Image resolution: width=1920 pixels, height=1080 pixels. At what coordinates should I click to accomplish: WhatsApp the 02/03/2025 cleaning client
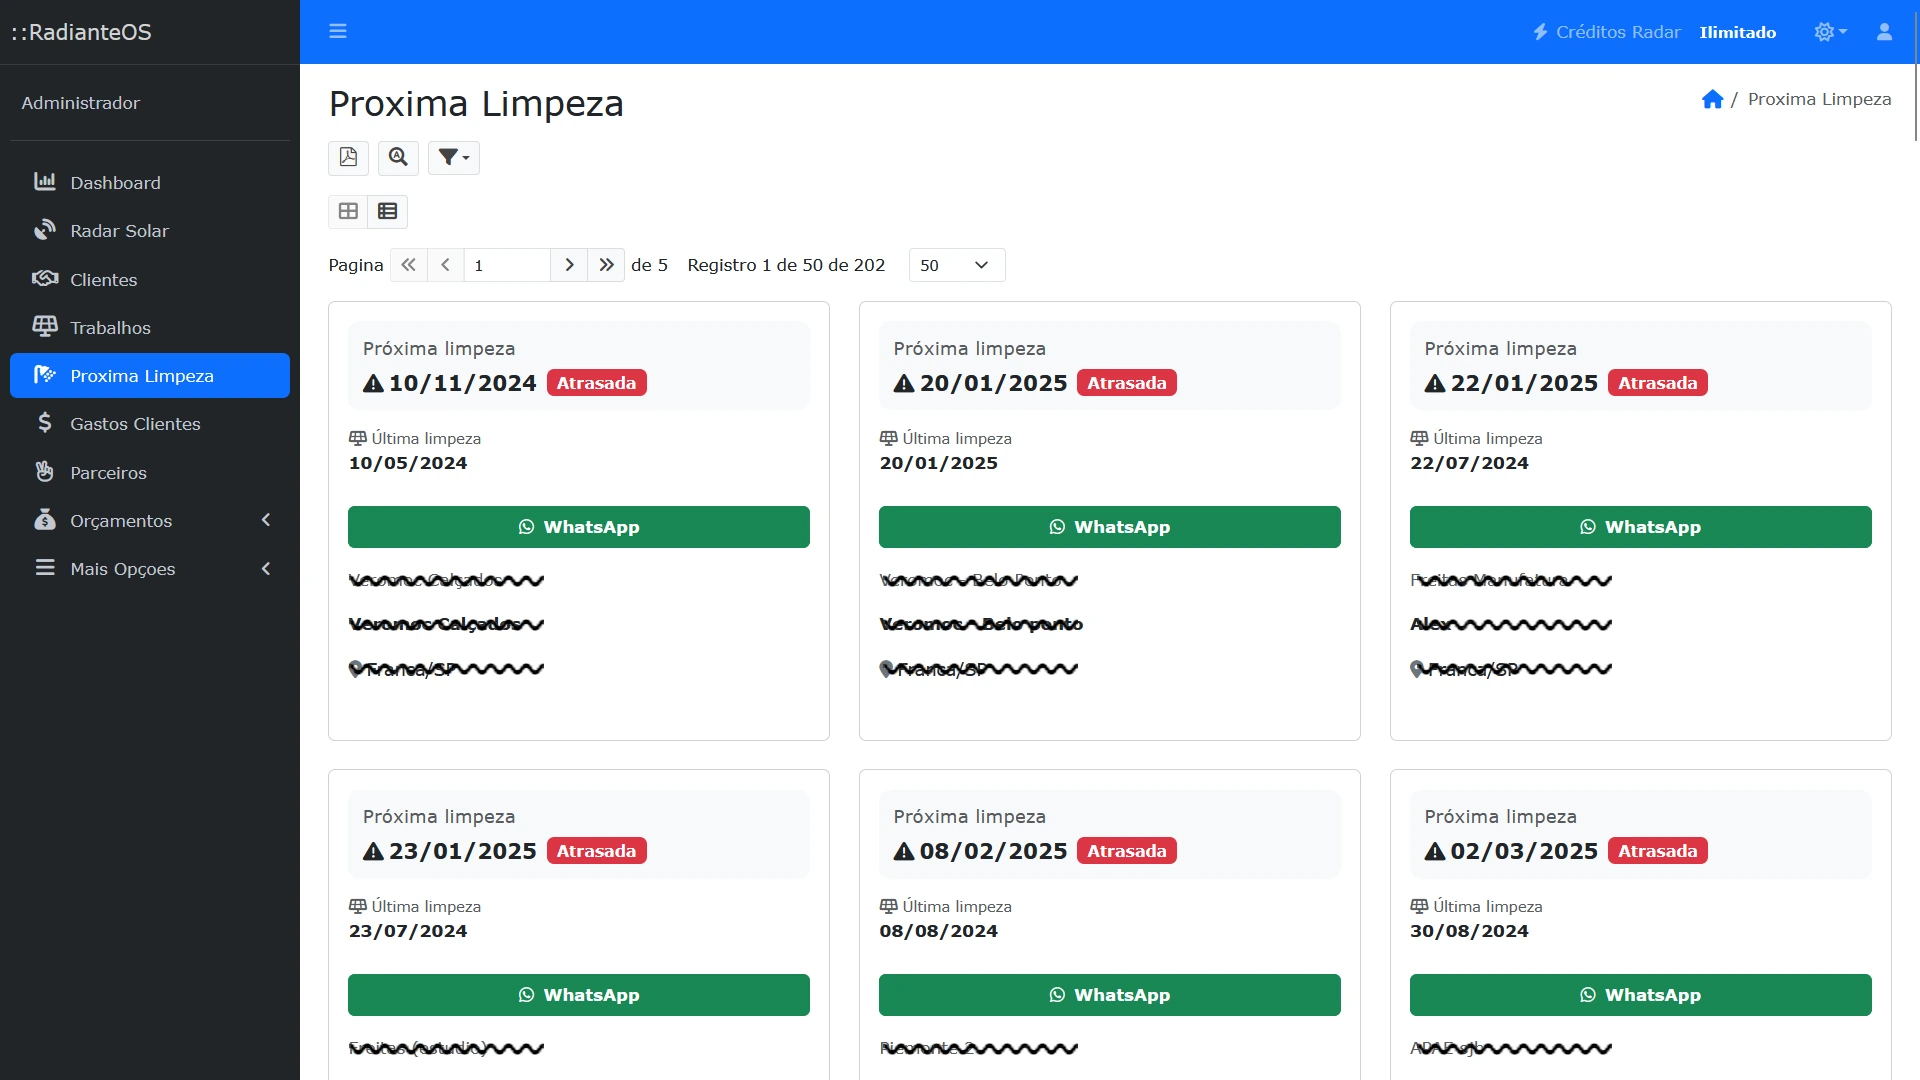tap(1641, 995)
